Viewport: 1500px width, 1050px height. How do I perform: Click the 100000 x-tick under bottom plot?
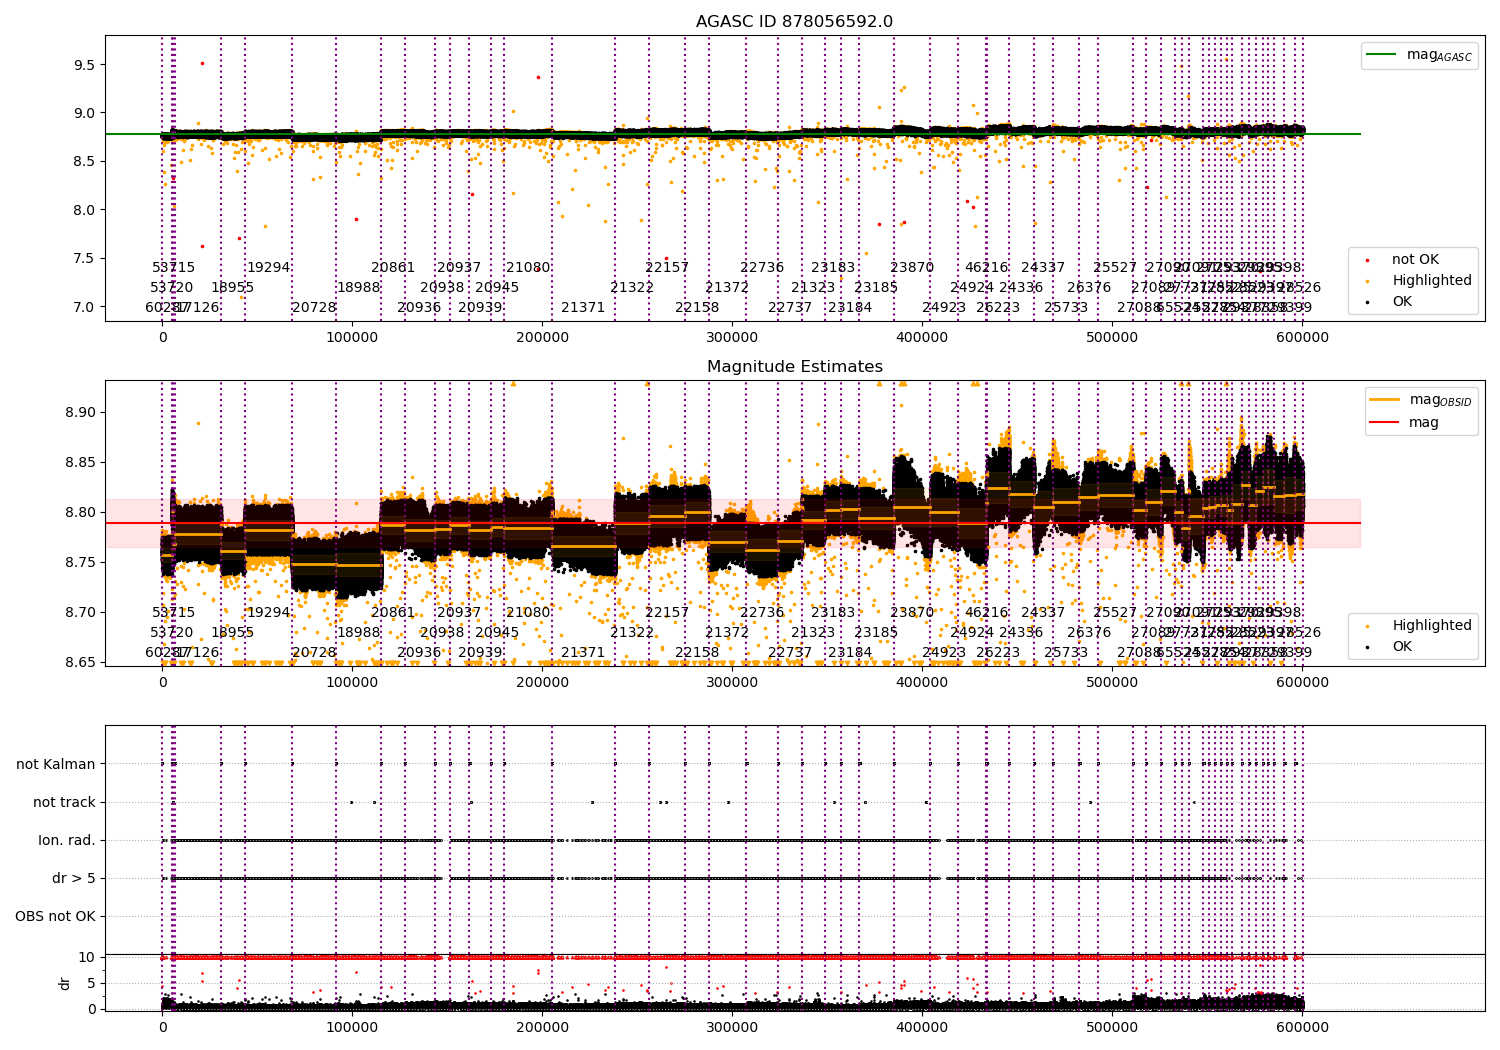[352, 1028]
